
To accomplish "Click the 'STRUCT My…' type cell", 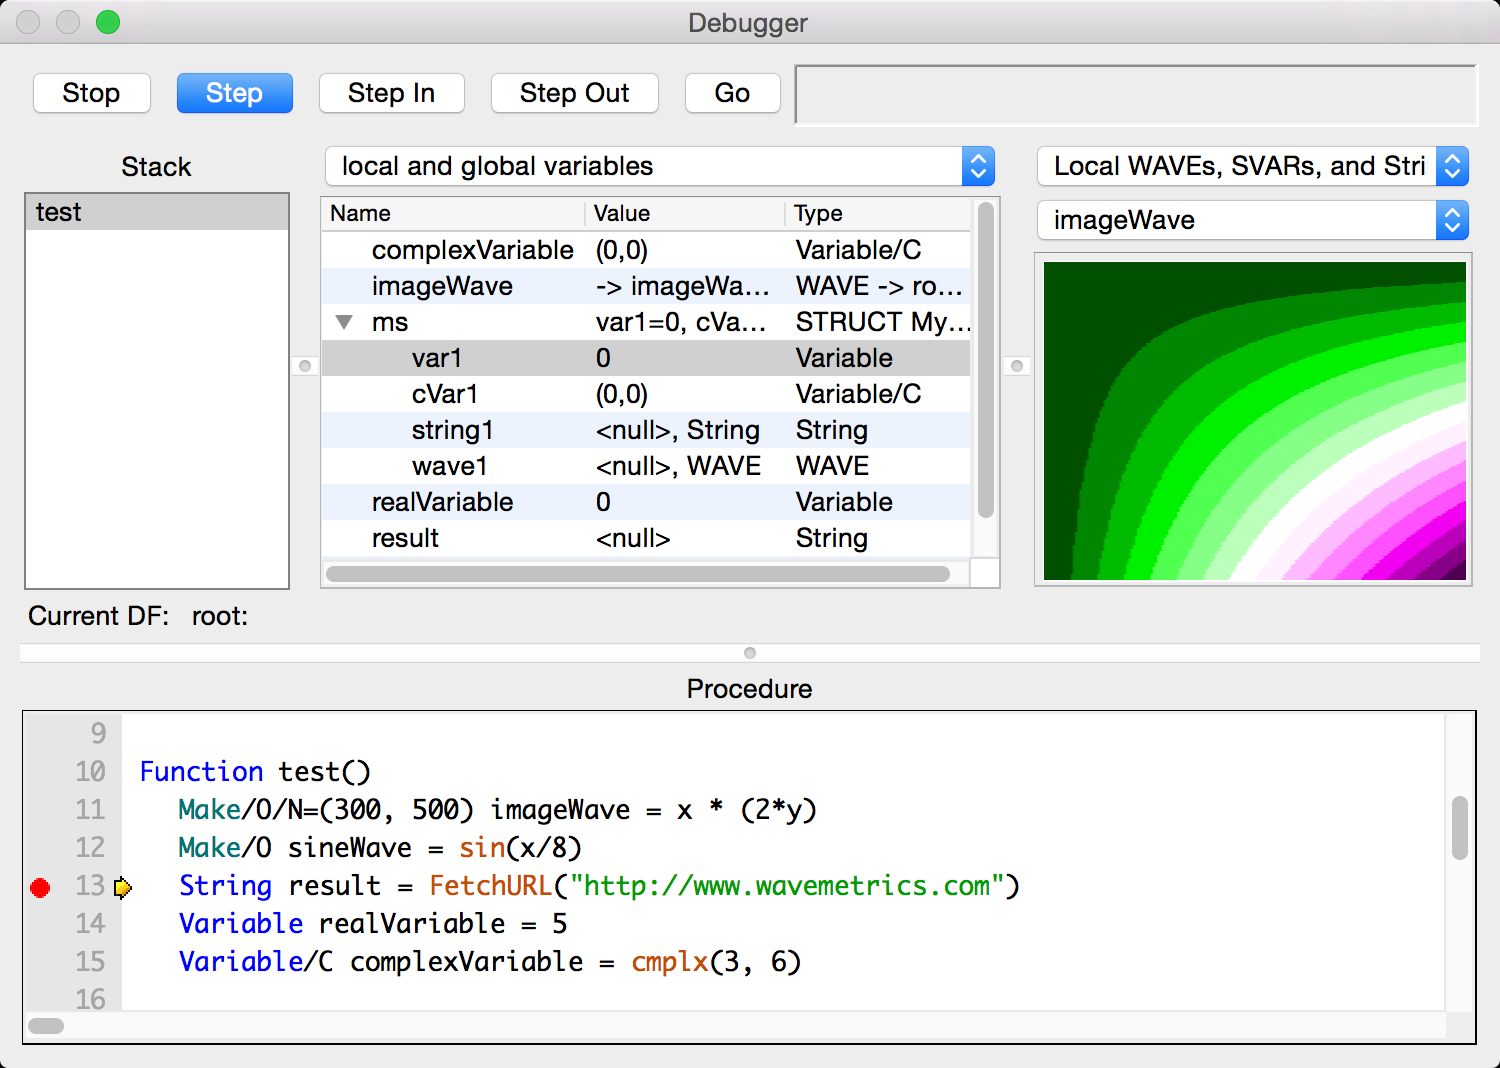I will (x=883, y=322).
